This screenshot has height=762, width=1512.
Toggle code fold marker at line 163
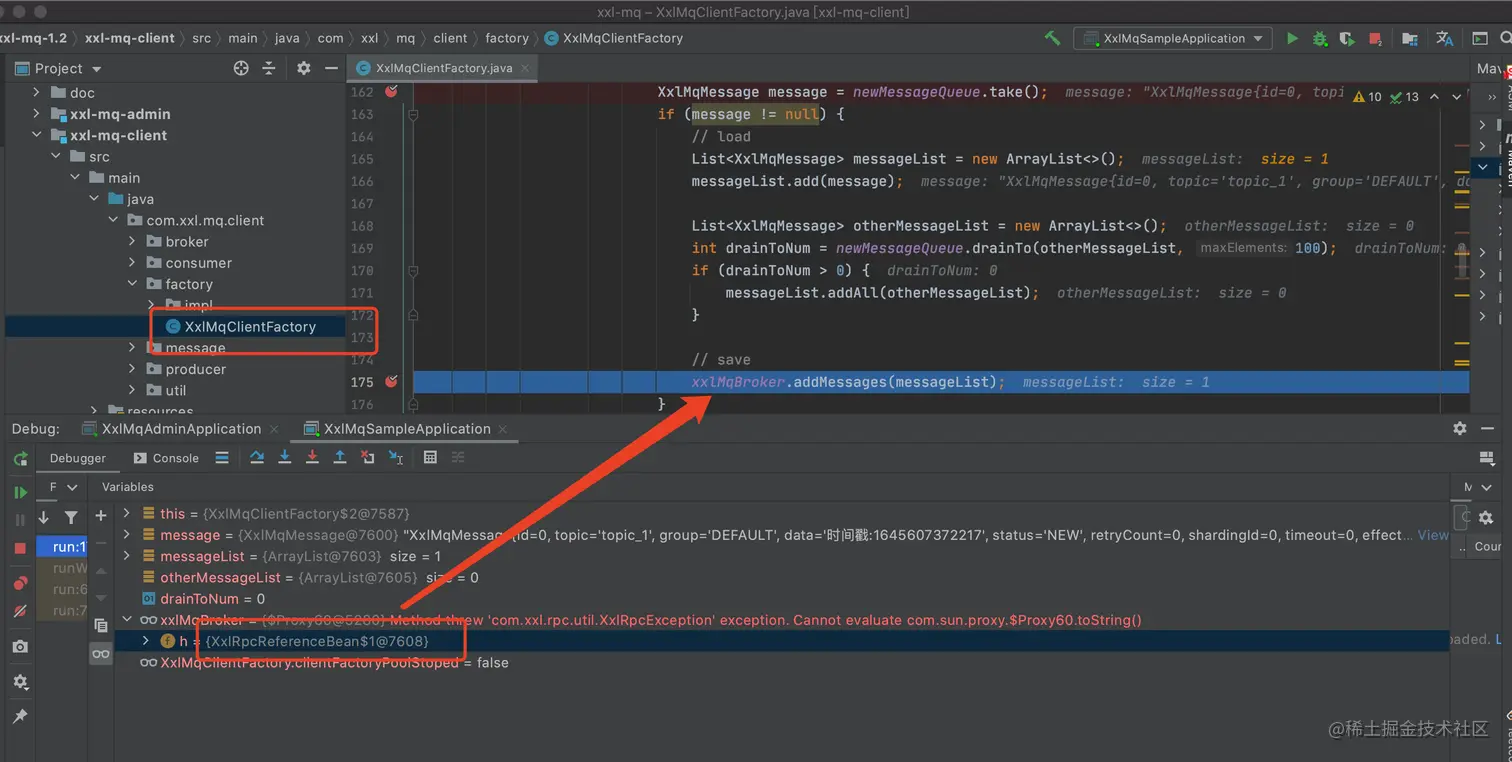point(413,114)
